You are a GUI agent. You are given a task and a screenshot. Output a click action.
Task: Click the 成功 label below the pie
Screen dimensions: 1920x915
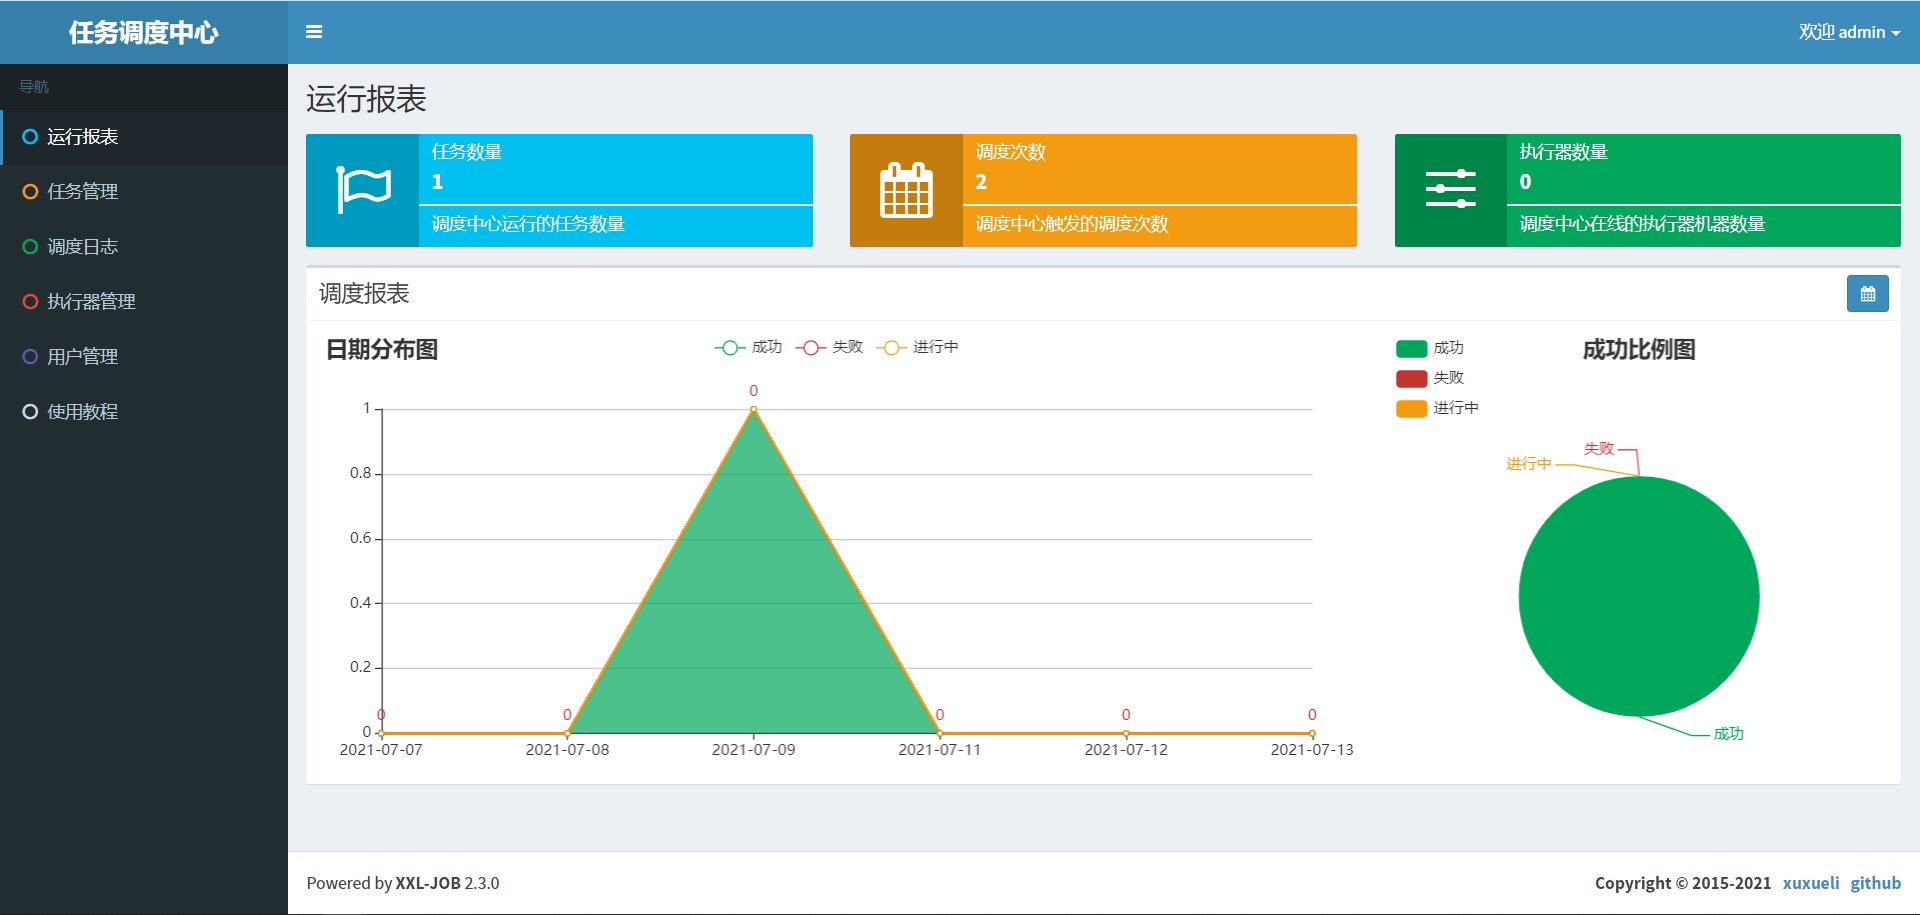click(1728, 734)
